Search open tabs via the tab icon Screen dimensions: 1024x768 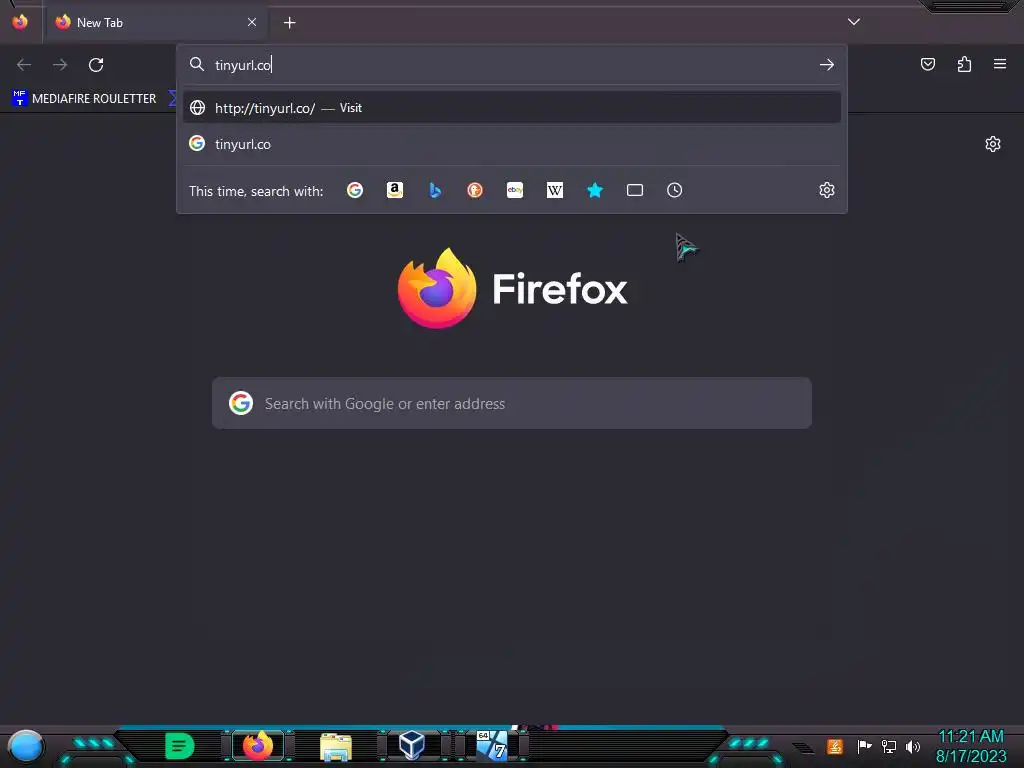635,190
